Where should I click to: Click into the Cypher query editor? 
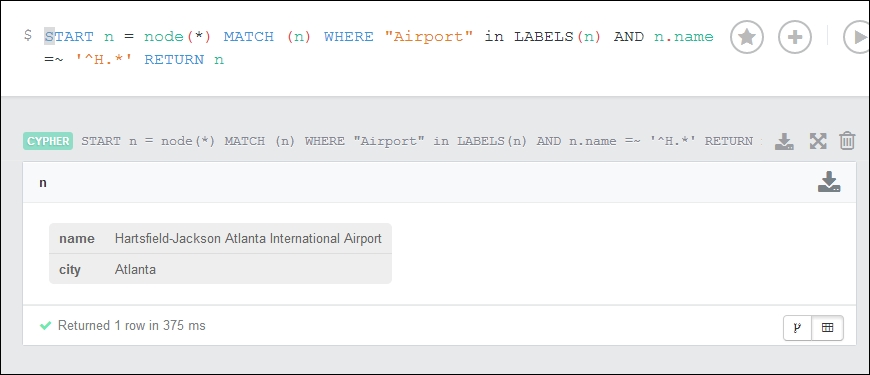pyautogui.click(x=379, y=48)
